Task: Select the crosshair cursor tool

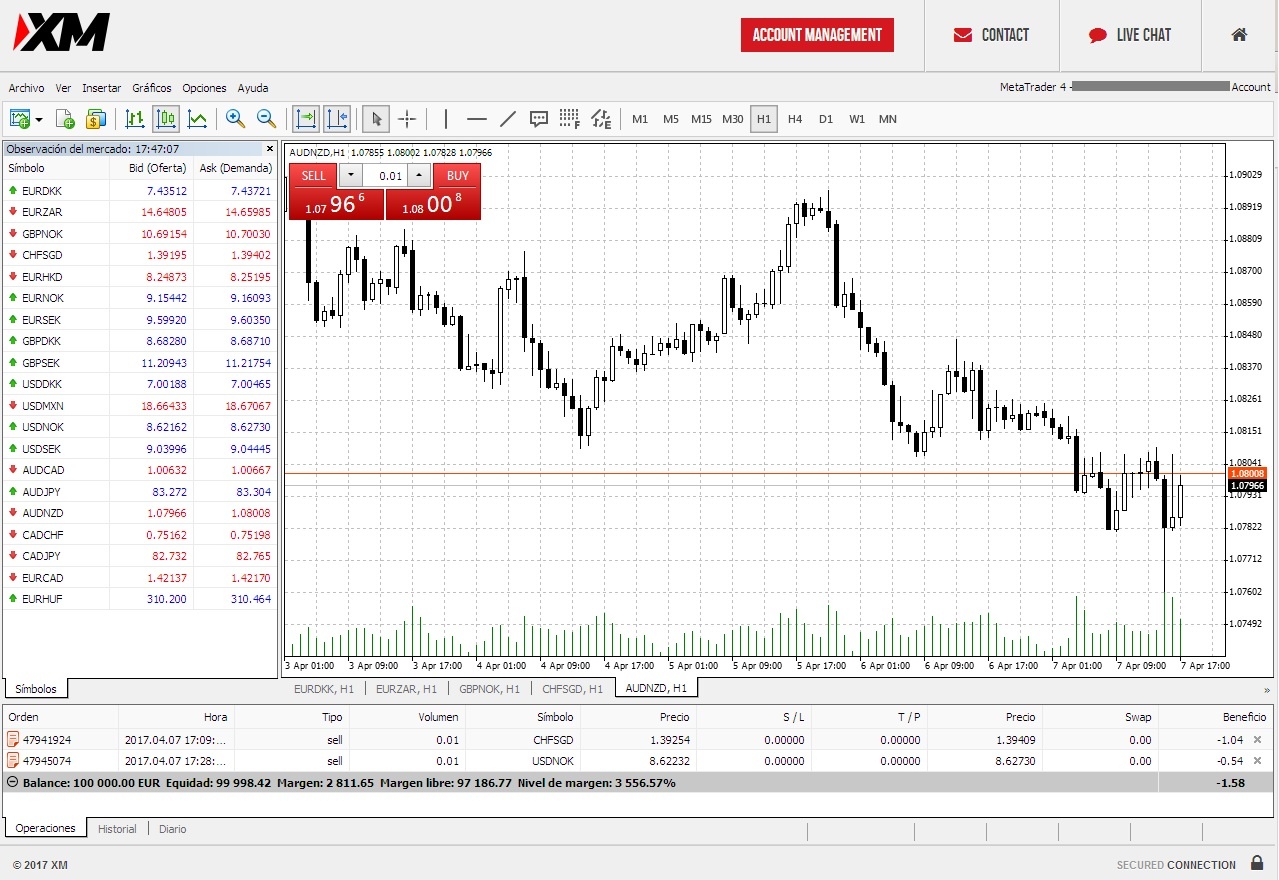Action: click(407, 119)
